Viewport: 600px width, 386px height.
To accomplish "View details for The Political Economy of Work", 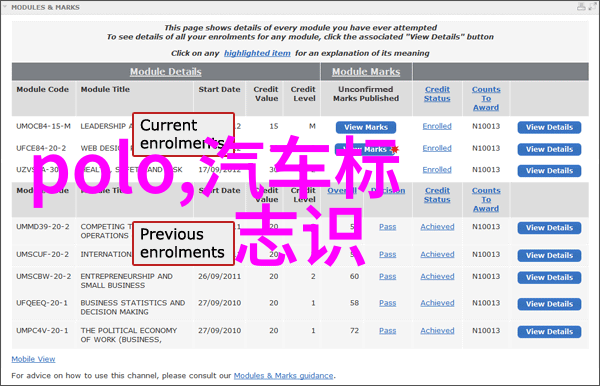I will coord(549,332).
